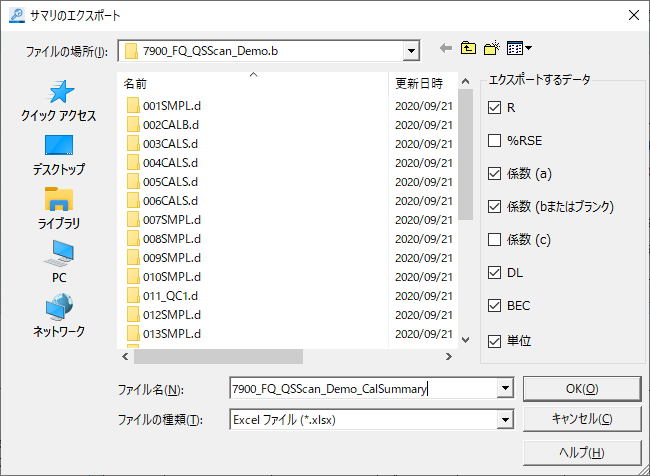Open Desktop (デスクトップ) location

click(59, 155)
